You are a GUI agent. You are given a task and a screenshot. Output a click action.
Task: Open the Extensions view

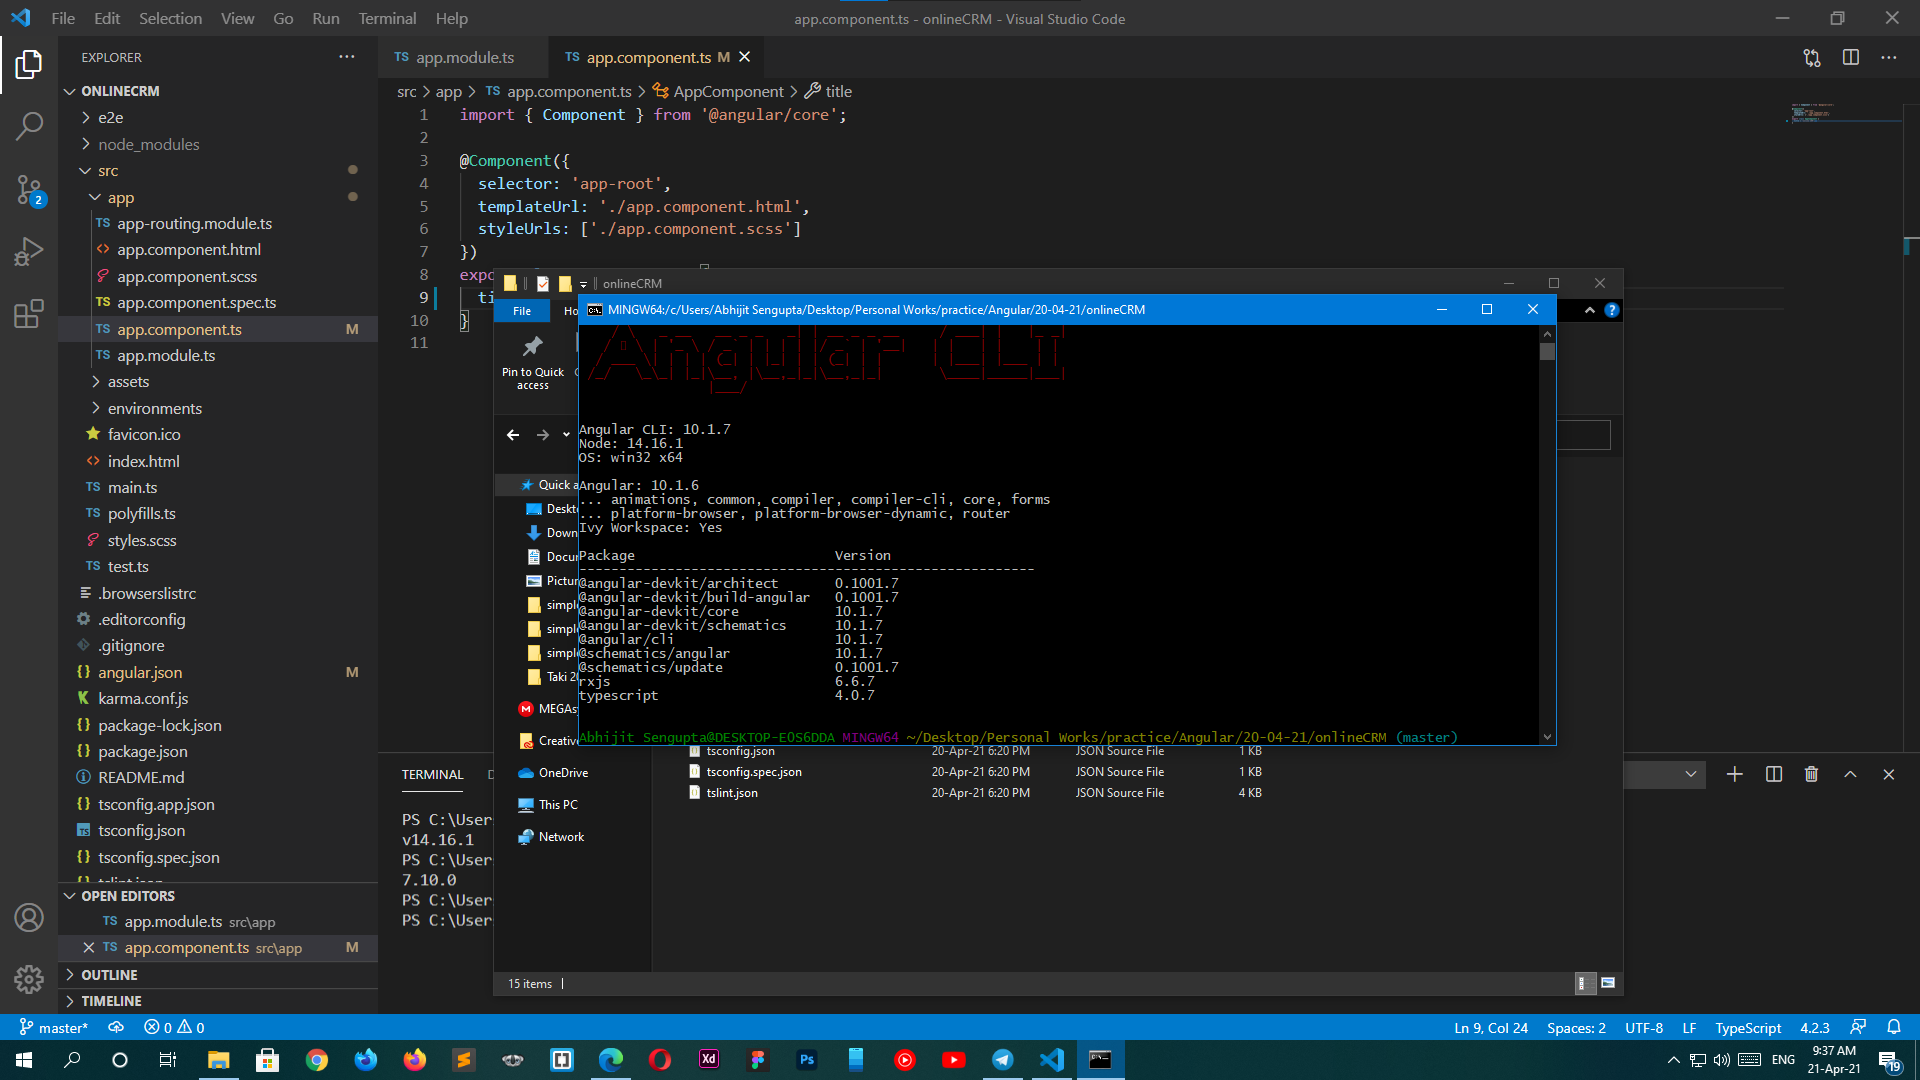tap(29, 314)
